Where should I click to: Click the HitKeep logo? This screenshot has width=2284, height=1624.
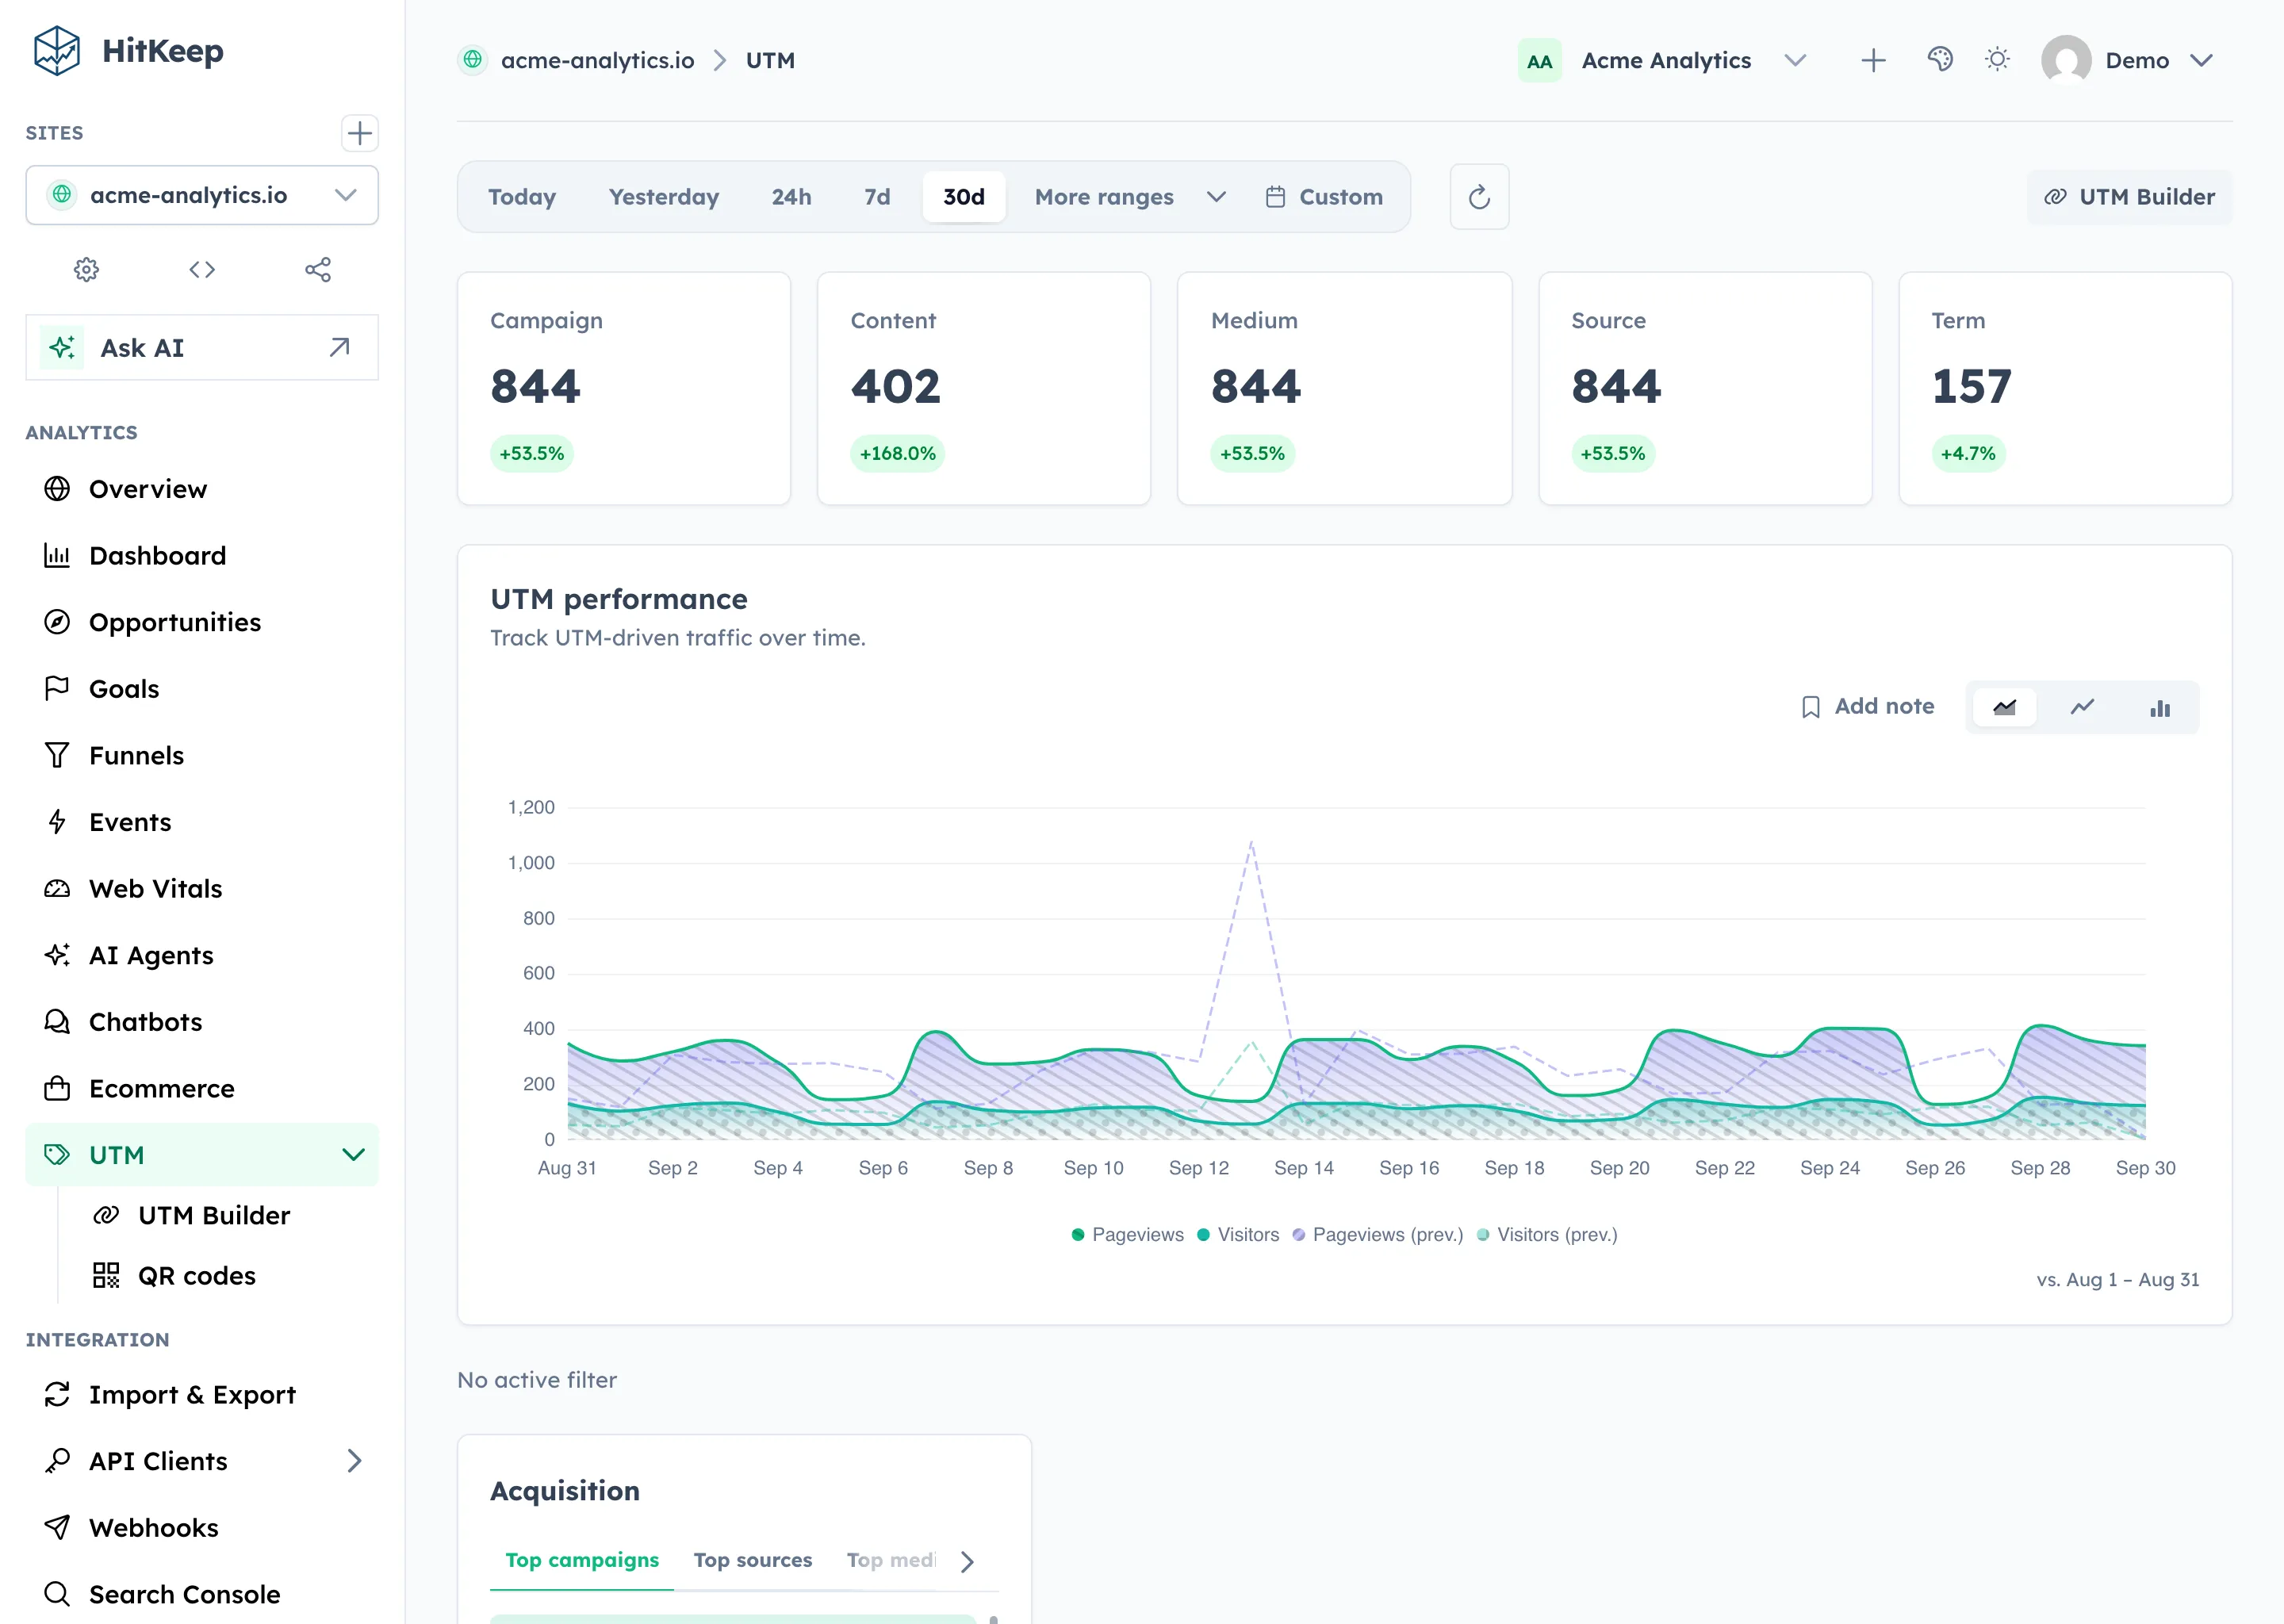pos(127,51)
